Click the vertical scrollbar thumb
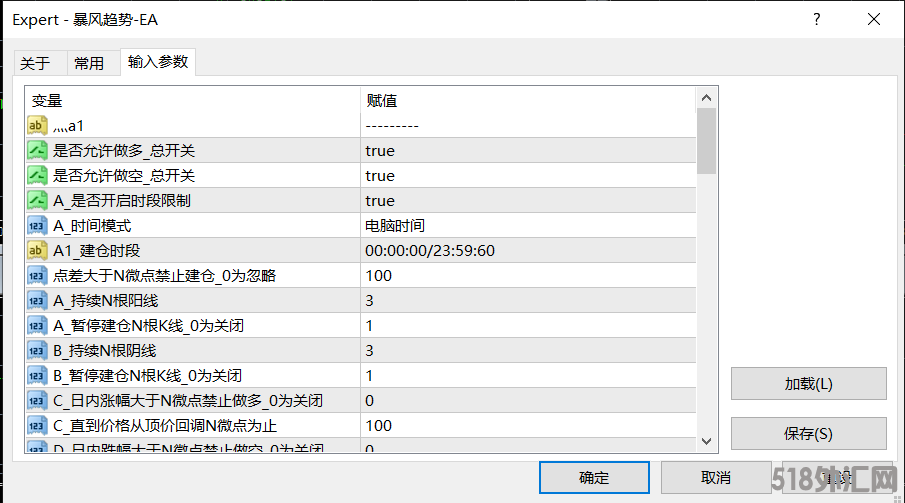The height and width of the screenshot is (503, 905). click(x=706, y=140)
